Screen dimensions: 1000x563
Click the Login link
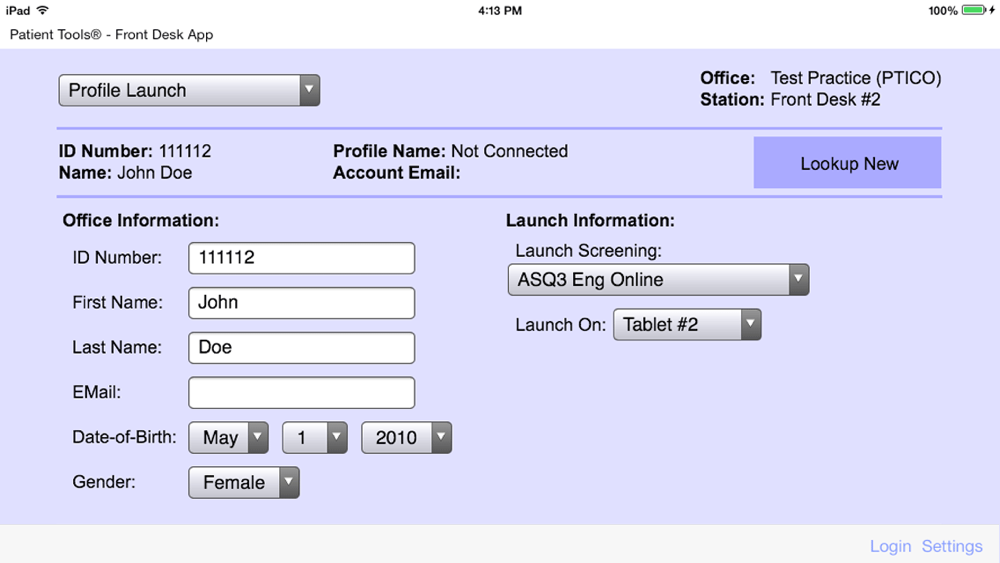point(890,546)
